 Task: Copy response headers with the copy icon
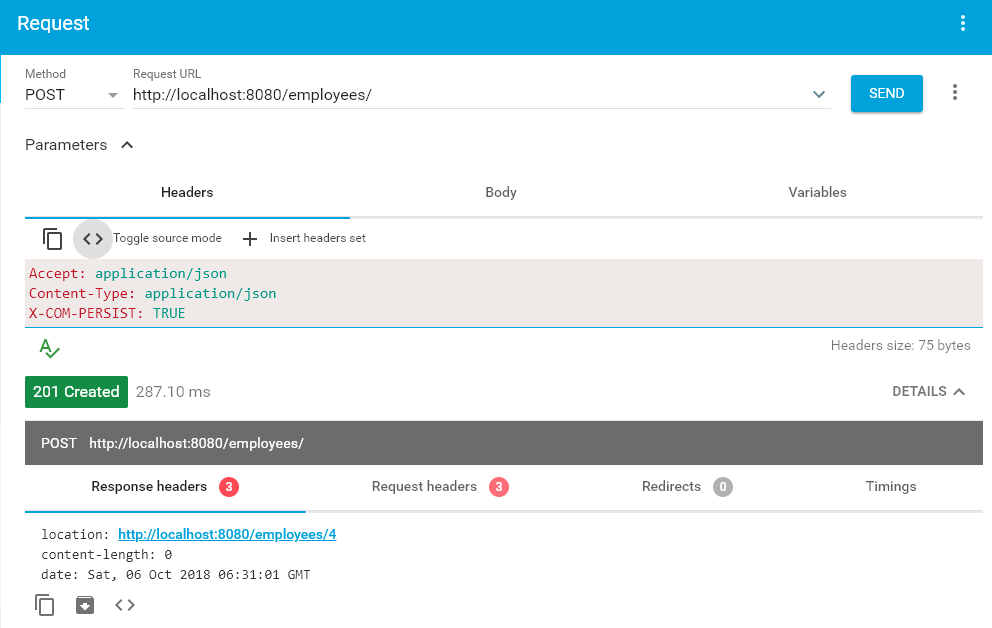tap(44, 605)
